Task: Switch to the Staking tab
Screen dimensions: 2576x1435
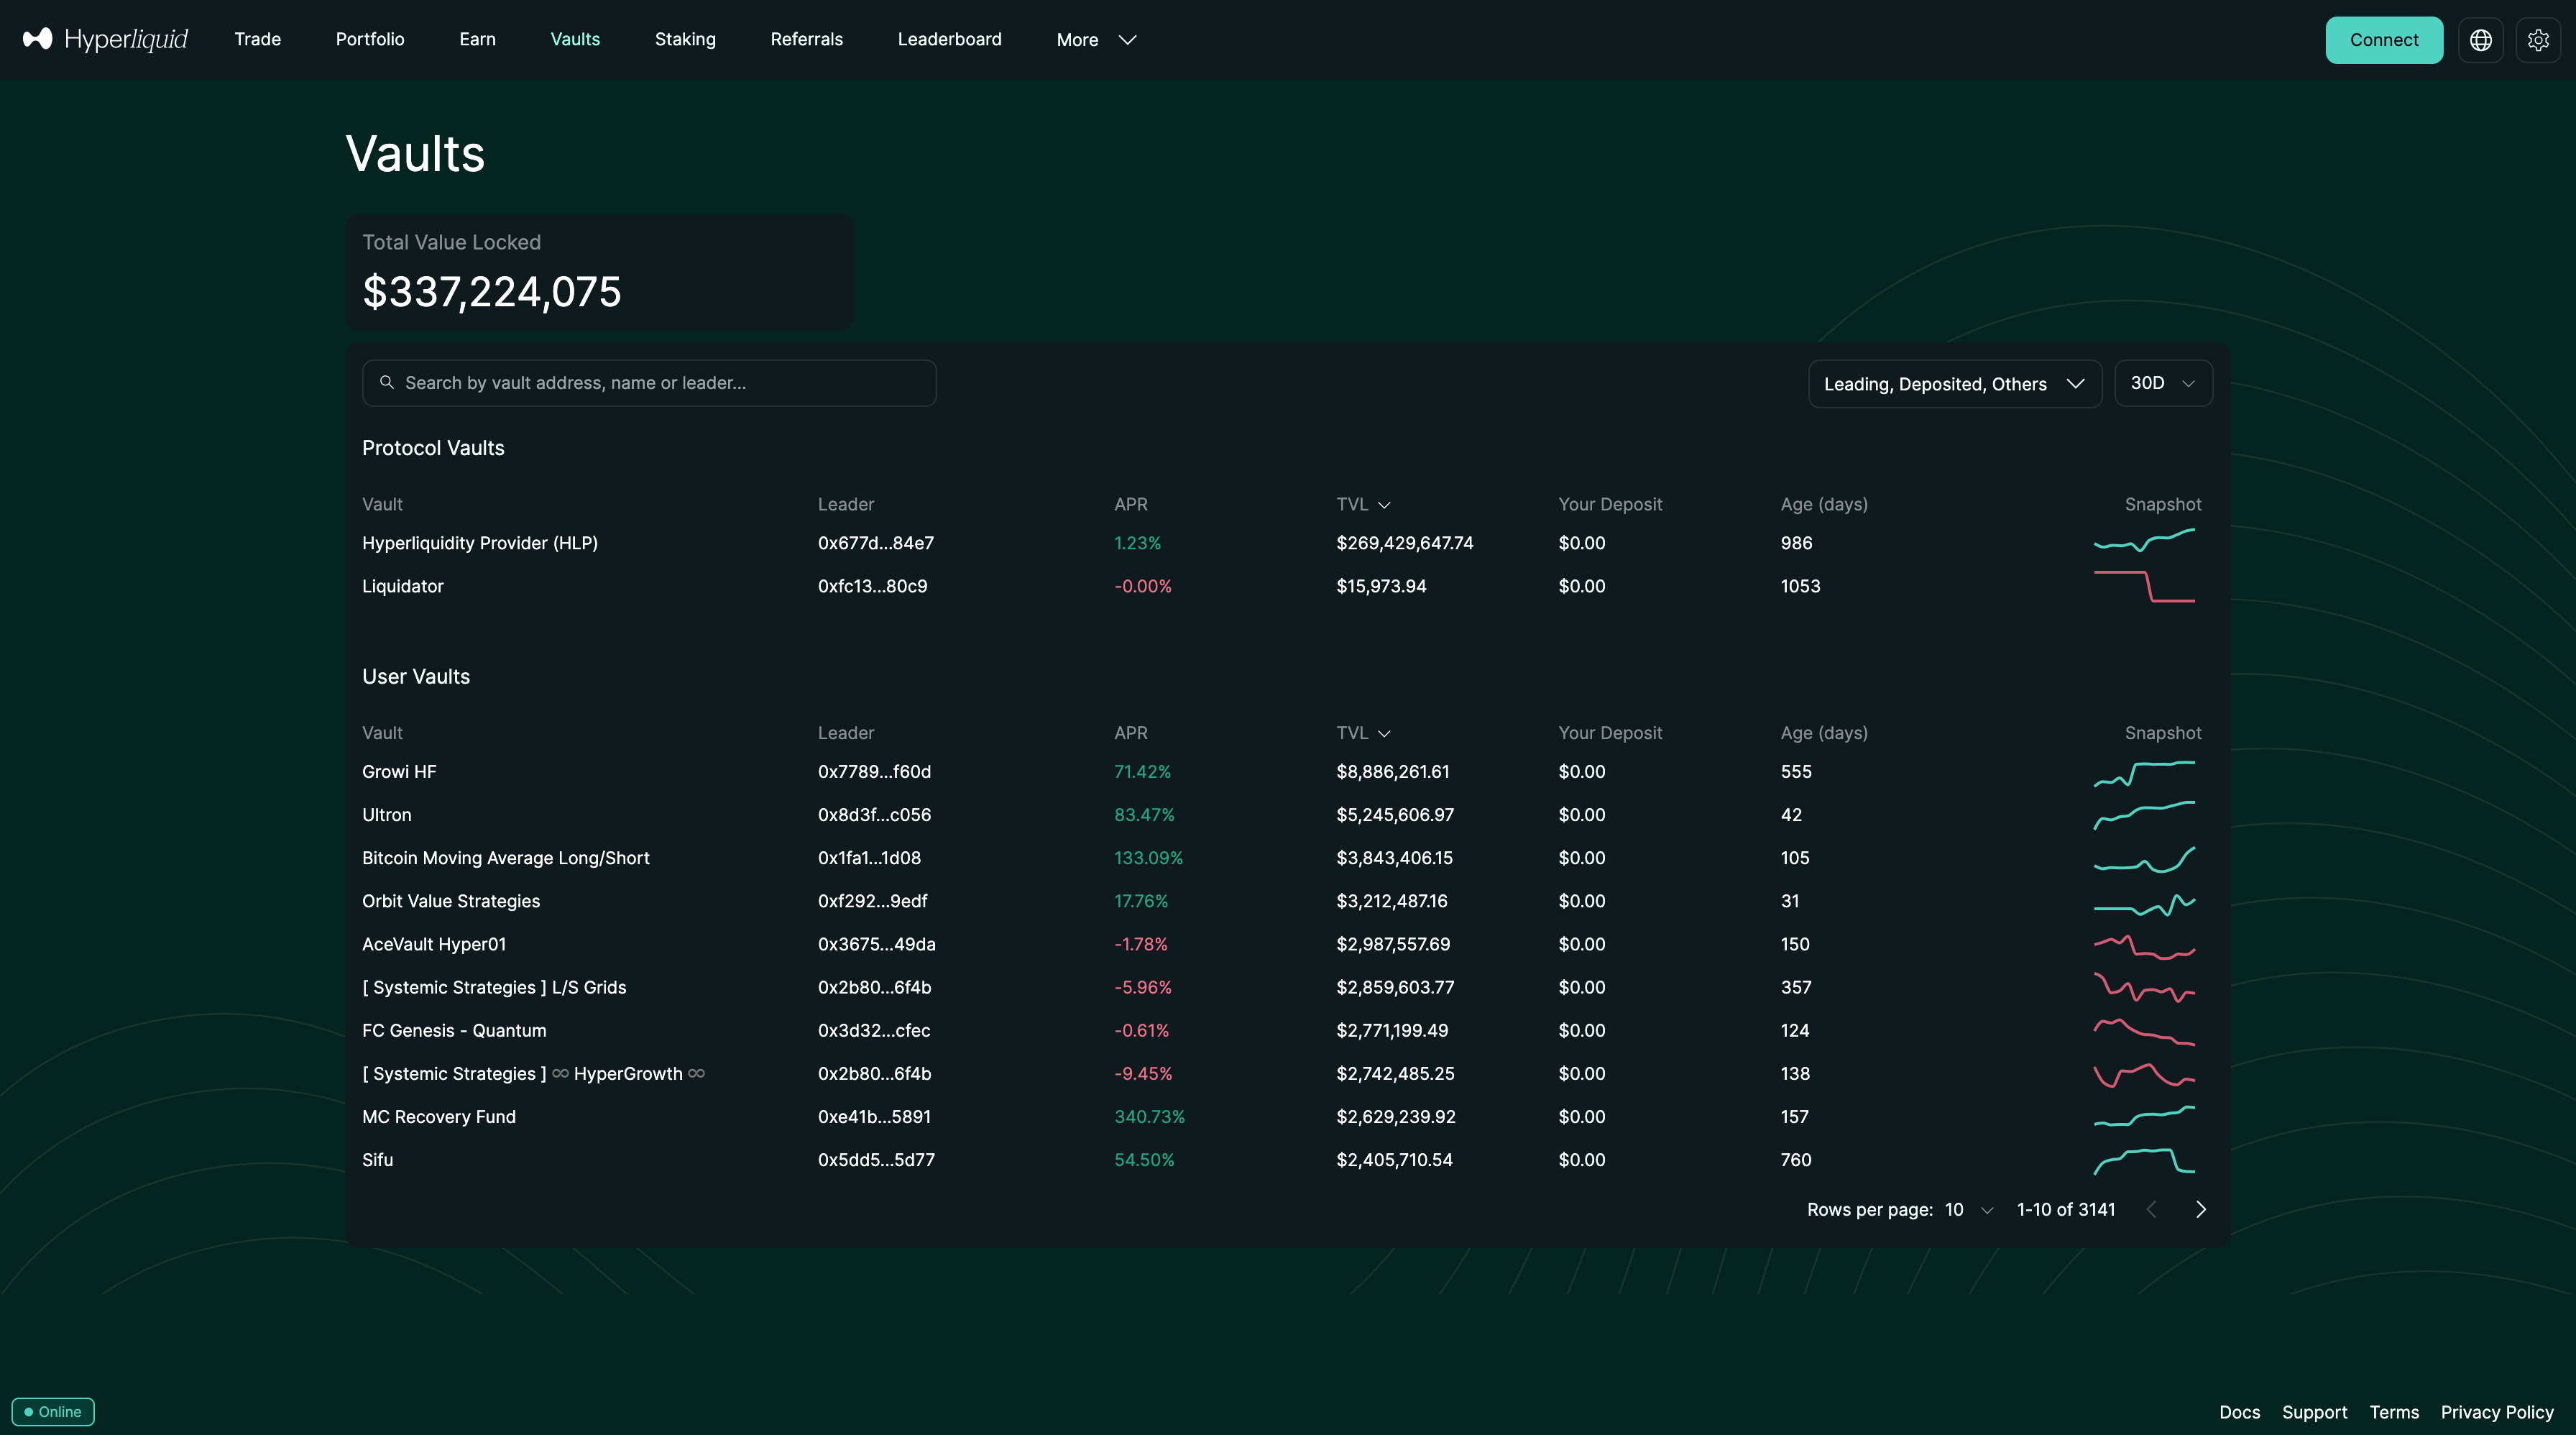Action: 685,39
